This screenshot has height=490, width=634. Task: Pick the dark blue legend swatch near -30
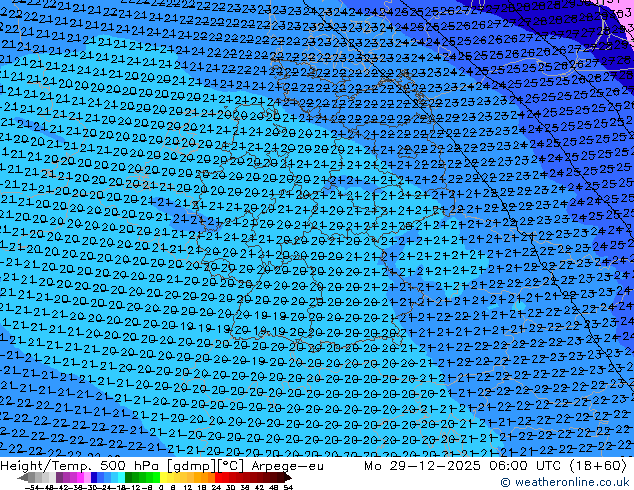(x=94, y=478)
